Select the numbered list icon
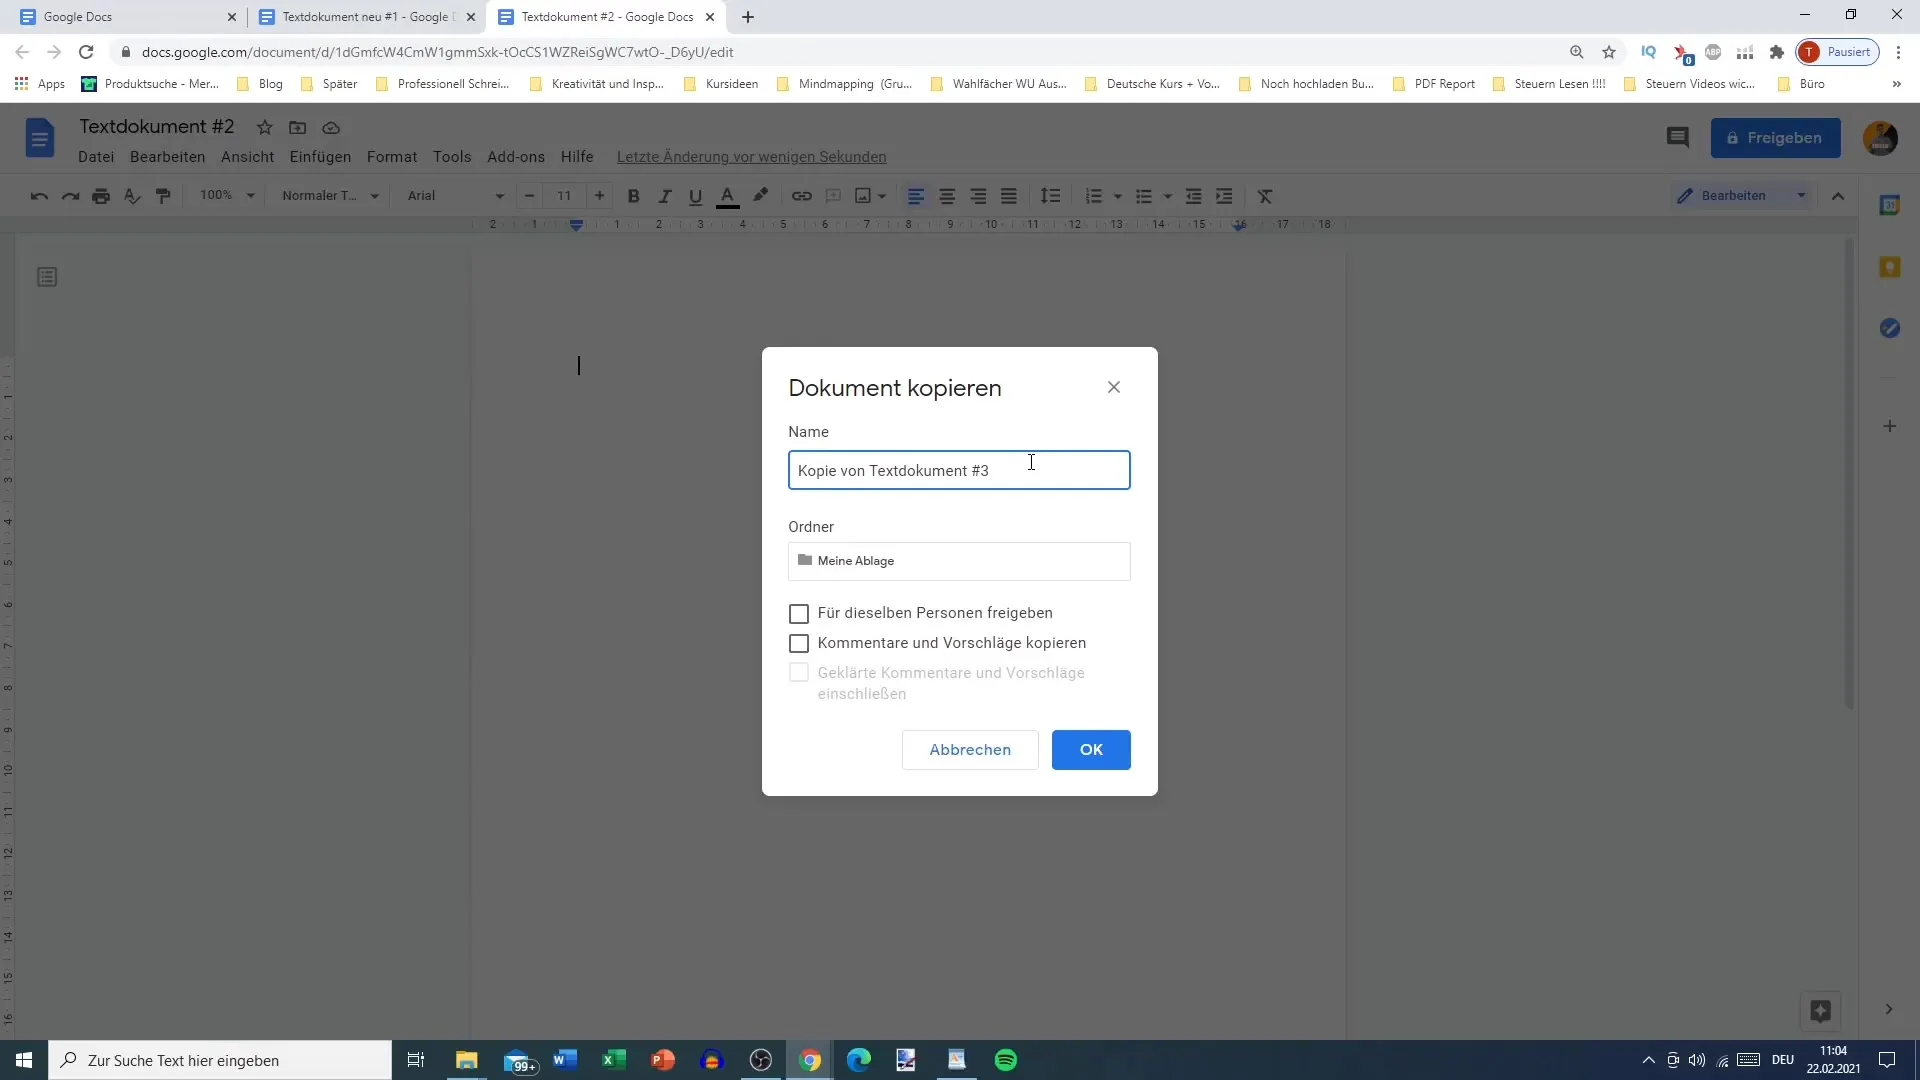This screenshot has width=1920, height=1080. (1096, 195)
